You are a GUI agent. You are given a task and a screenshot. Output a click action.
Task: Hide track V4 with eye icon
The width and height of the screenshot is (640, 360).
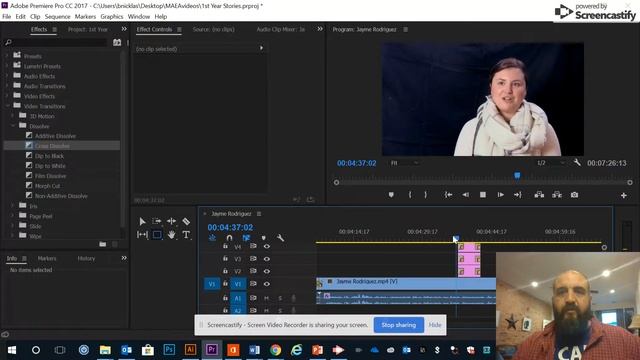267,247
